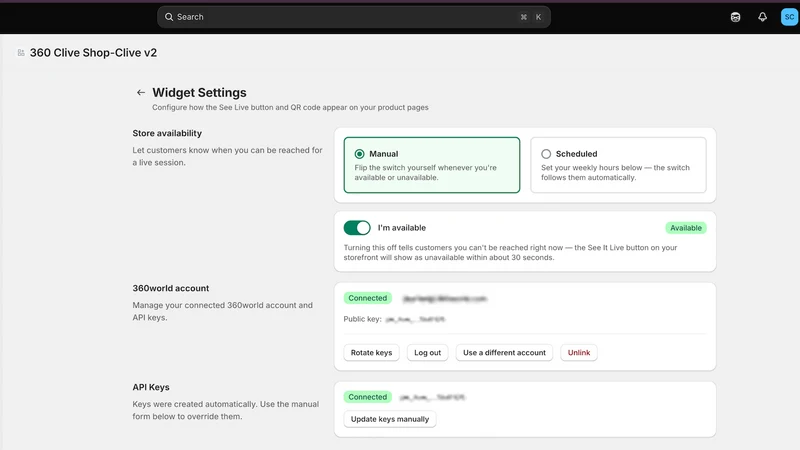Click the search magnifier icon
Image resolution: width=800 pixels, height=450 pixels.
pyautogui.click(x=169, y=17)
